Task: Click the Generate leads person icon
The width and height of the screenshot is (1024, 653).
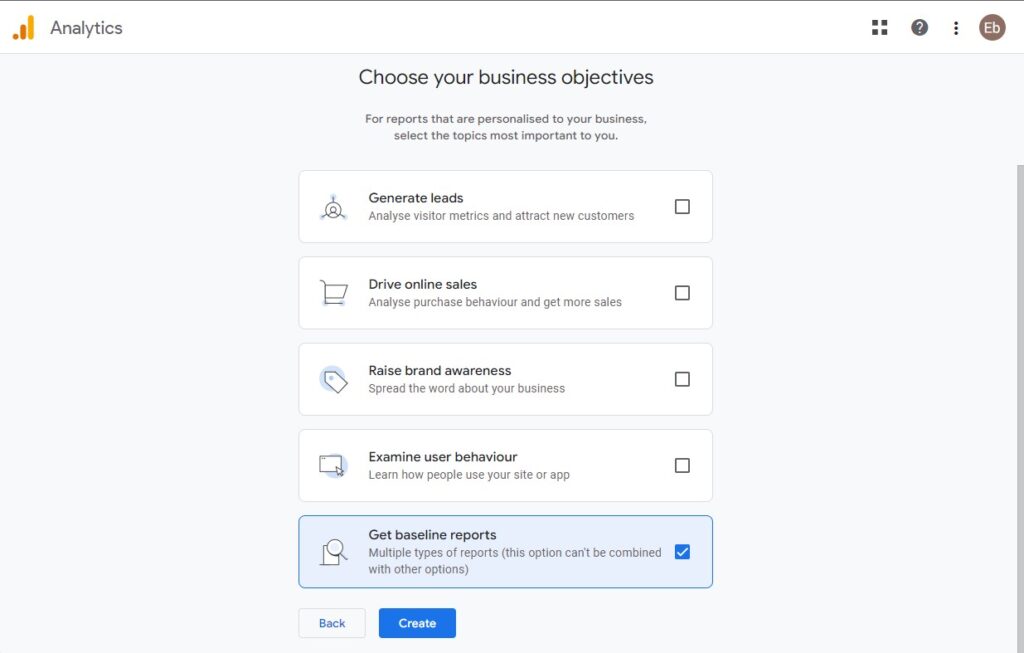Action: [x=333, y=206]
